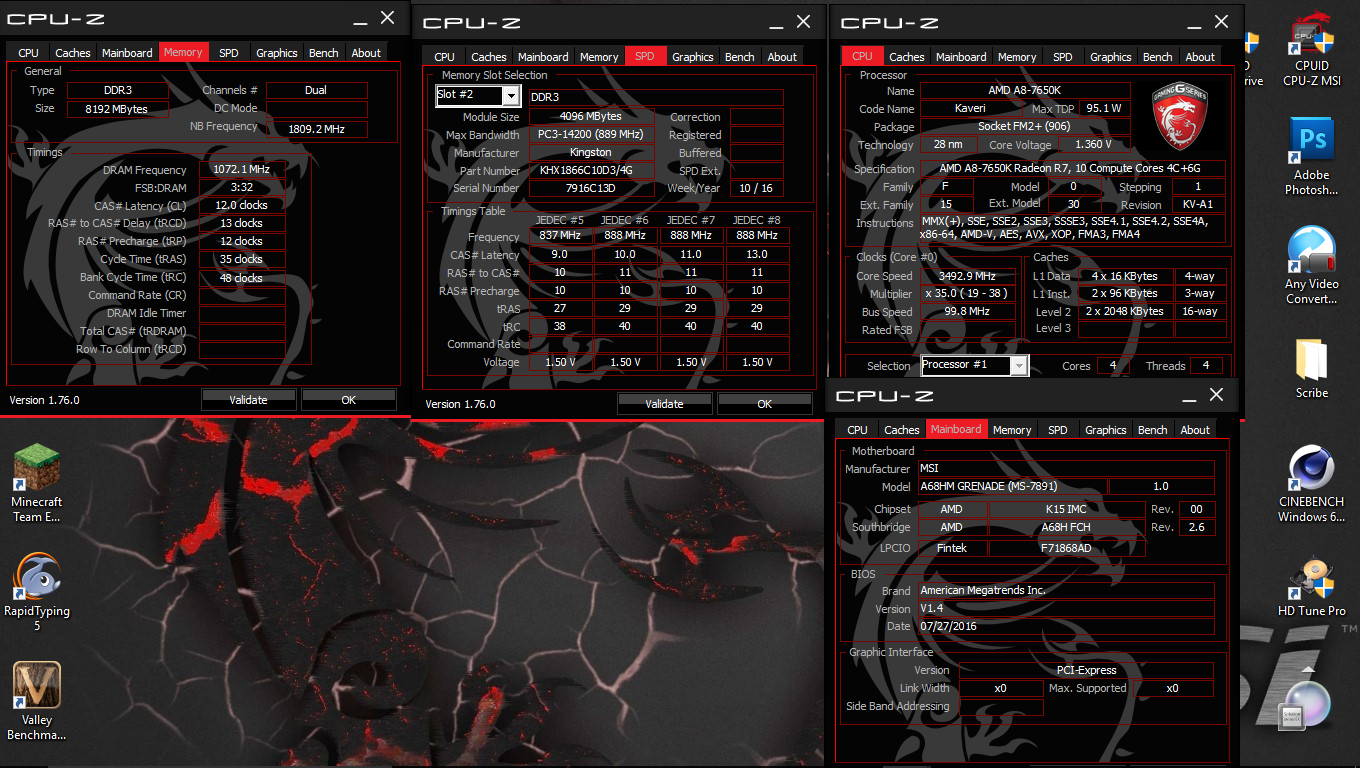This screenshot has width=1360, height=768.
Task: Click the A68H FCH southbridge field
Action: [1067, 528]
